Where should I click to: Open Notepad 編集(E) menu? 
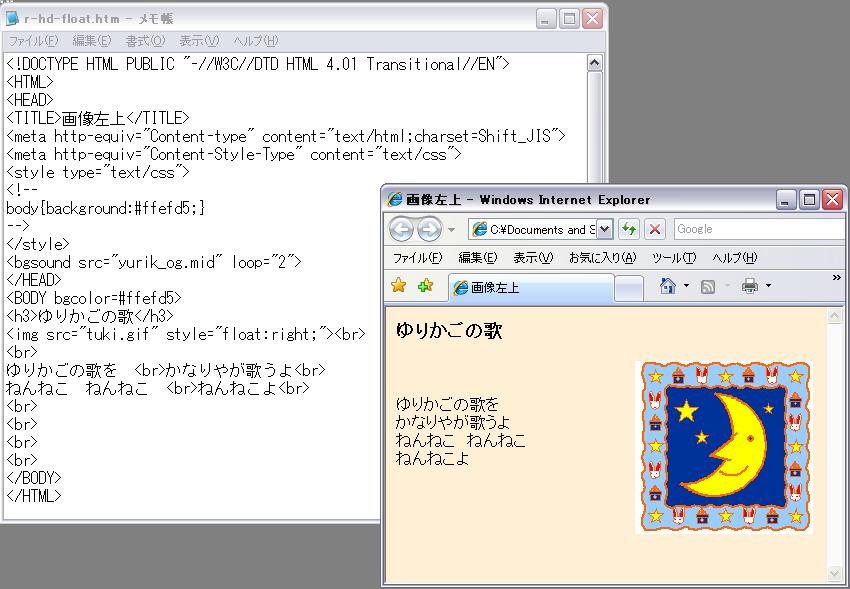(92, 41)
